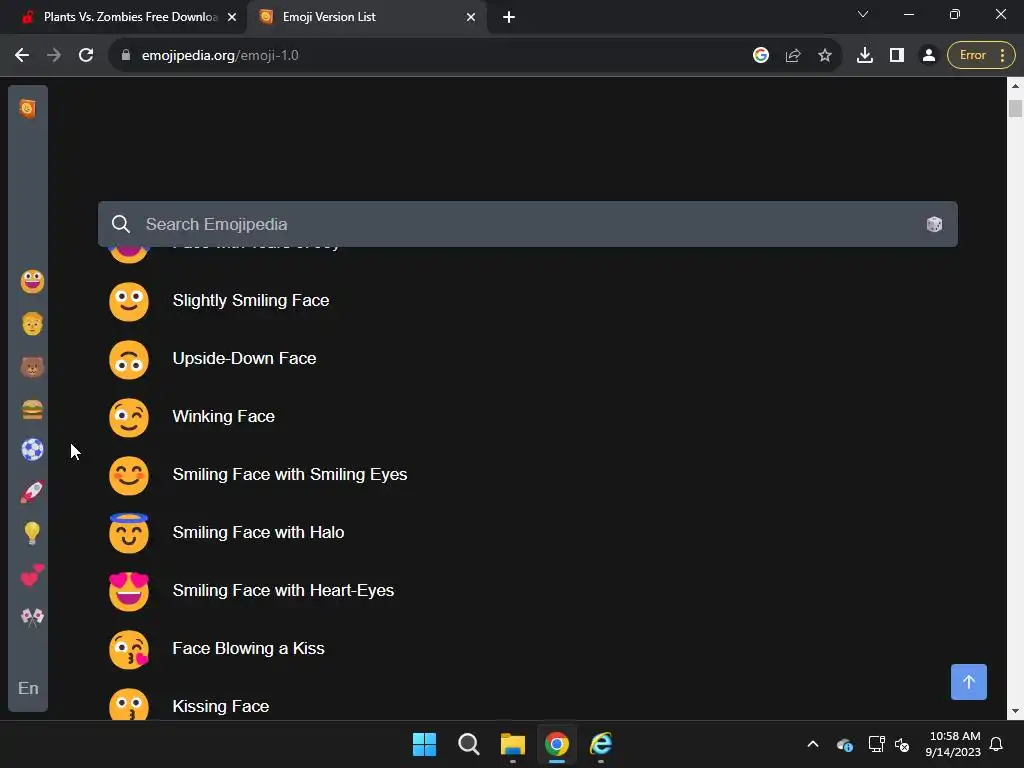Image resolution: width=1024 pixels, height=768 pixels.
Task: Open the Windows Start menu
Action: tap(424, 744)
